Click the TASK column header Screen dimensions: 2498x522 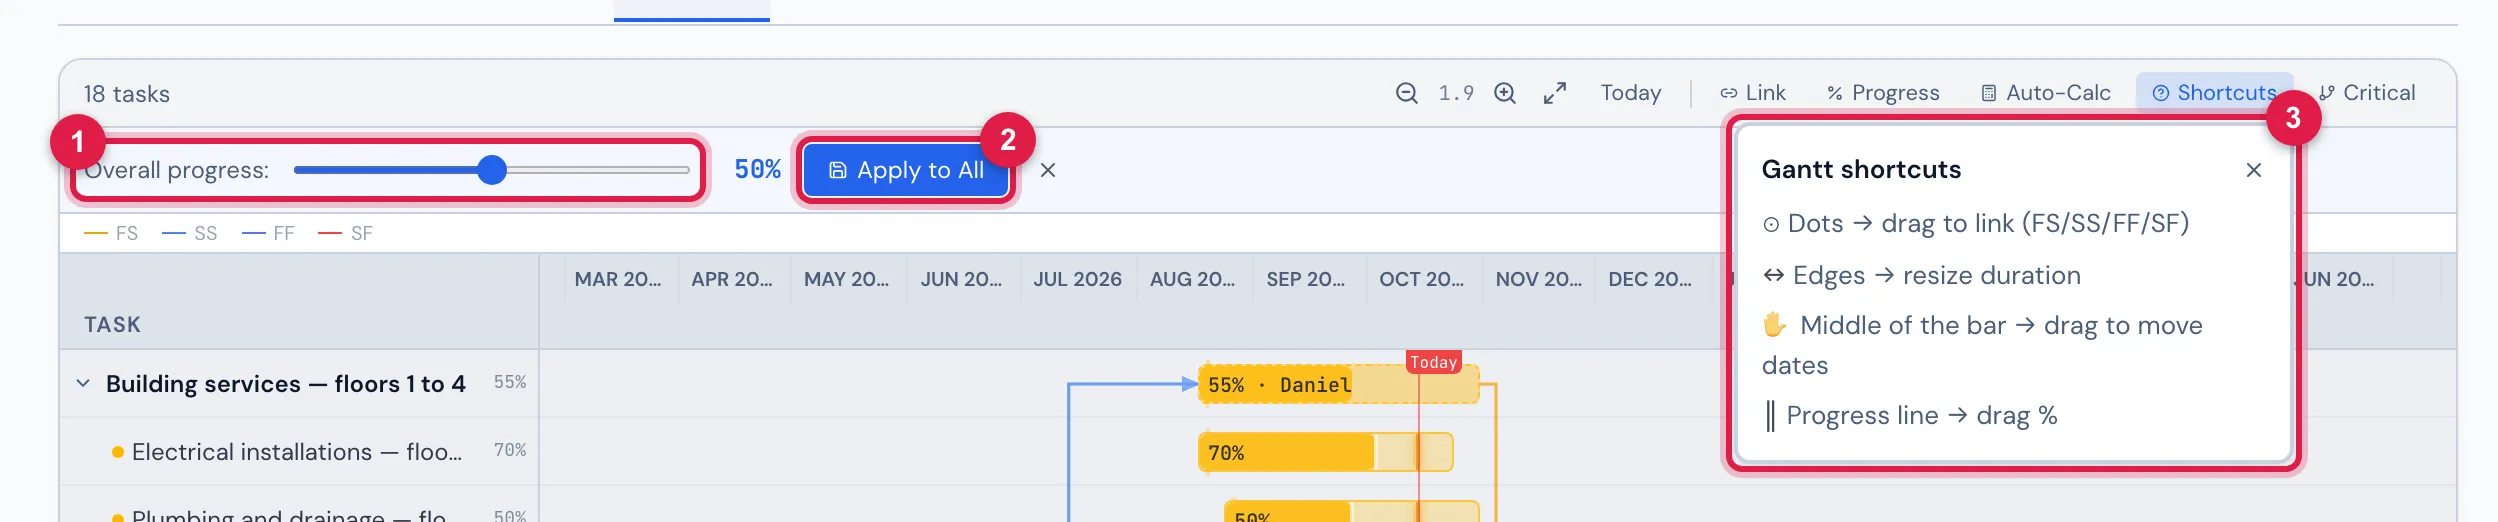[x=112, y=325]
